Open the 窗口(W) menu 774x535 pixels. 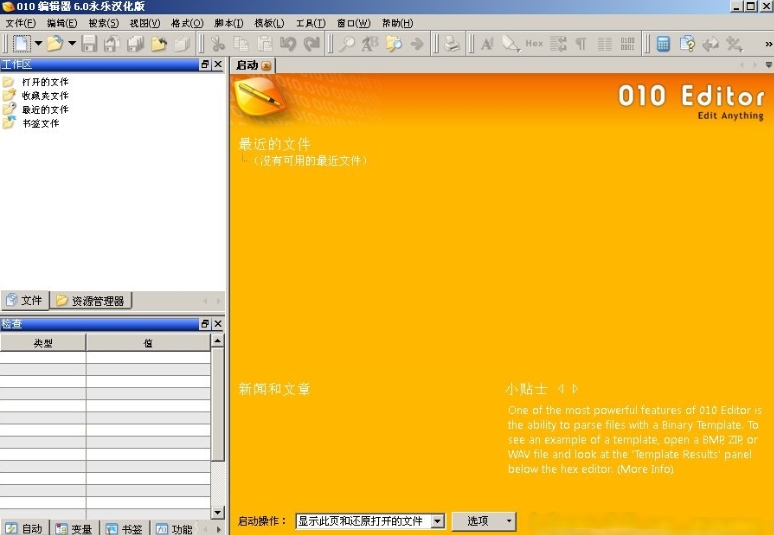[353, 23]
